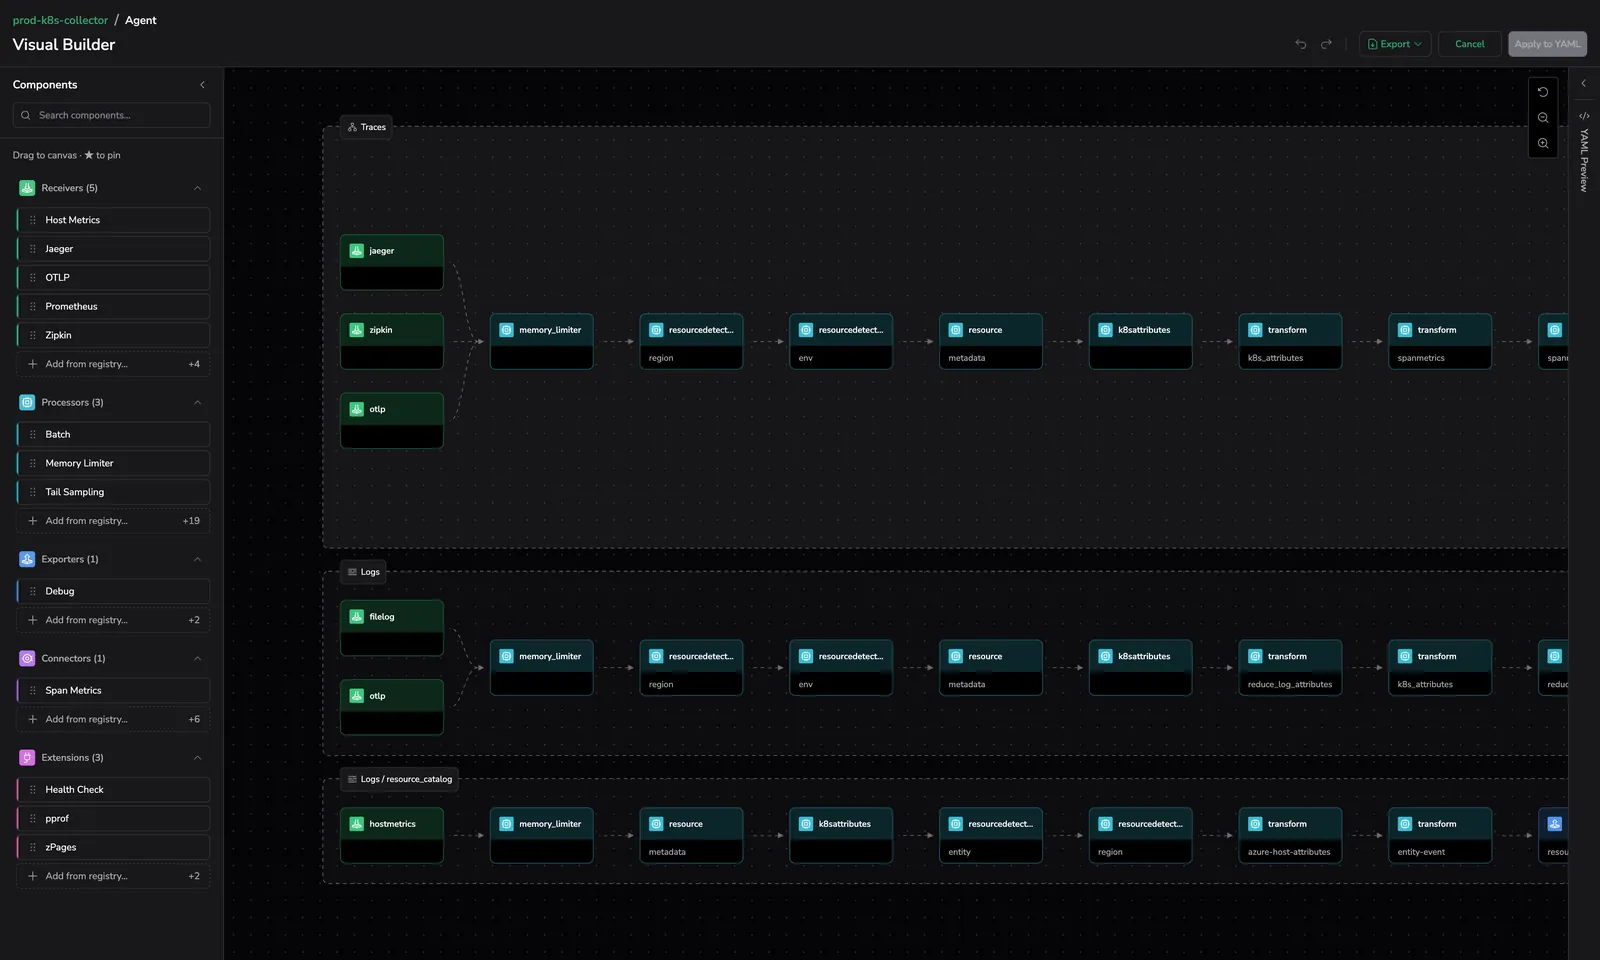Click the Receivers category icon
Viewport: 1600px width, 960px height.
27,188
